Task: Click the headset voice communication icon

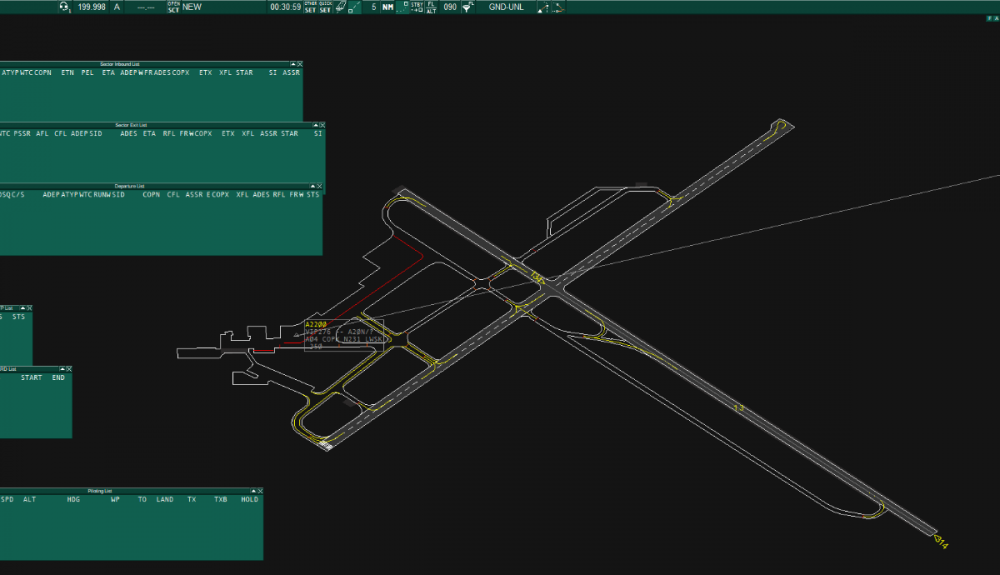Action: pyautogui.click(x=65, y=7)
